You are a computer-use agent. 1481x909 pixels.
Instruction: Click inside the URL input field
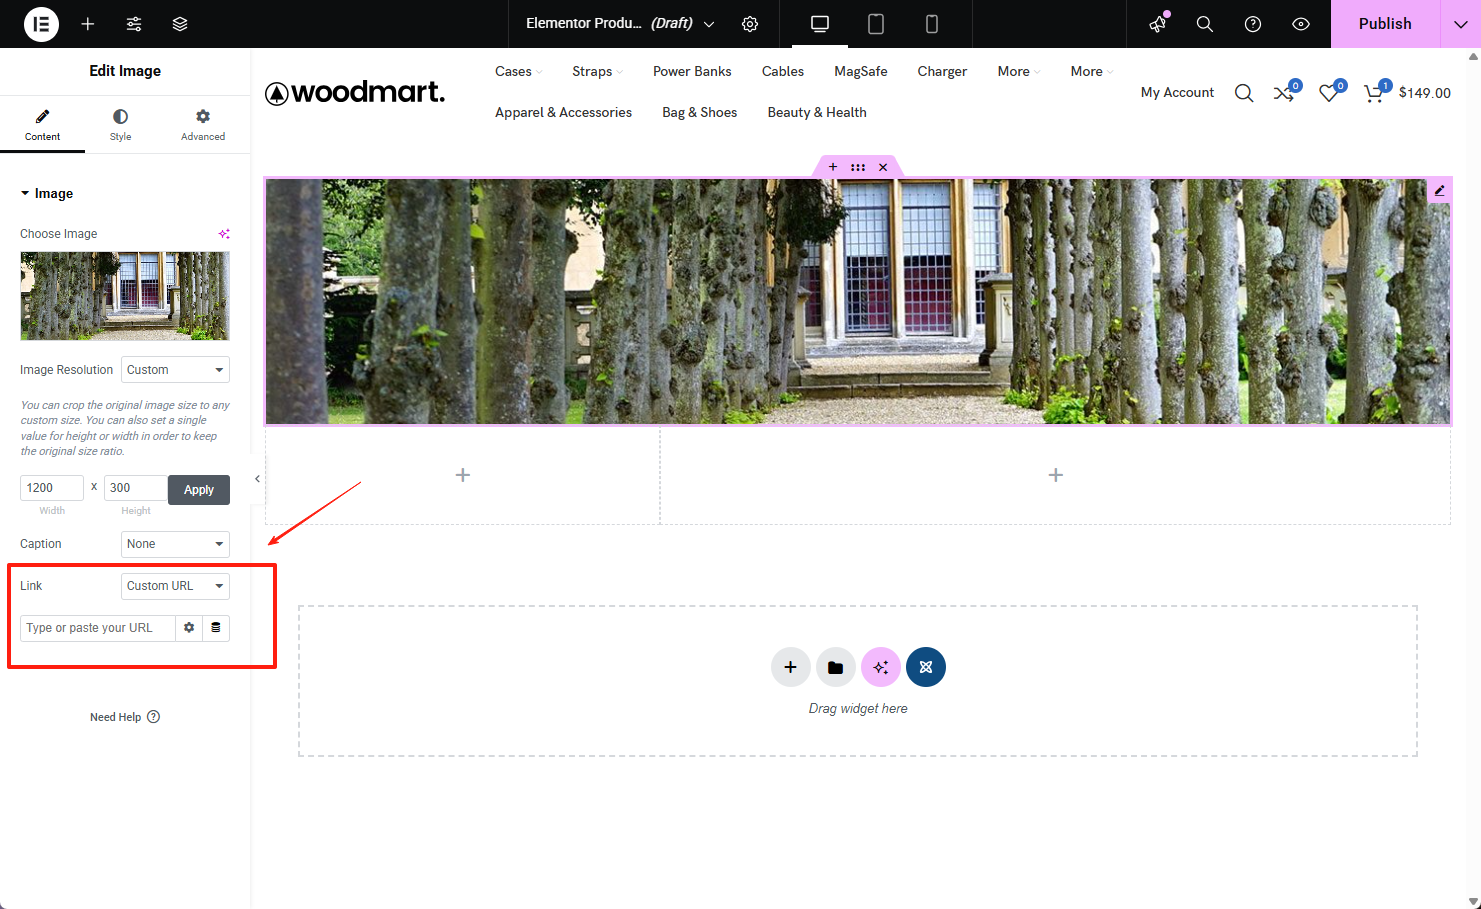click(x=95, y=628)
